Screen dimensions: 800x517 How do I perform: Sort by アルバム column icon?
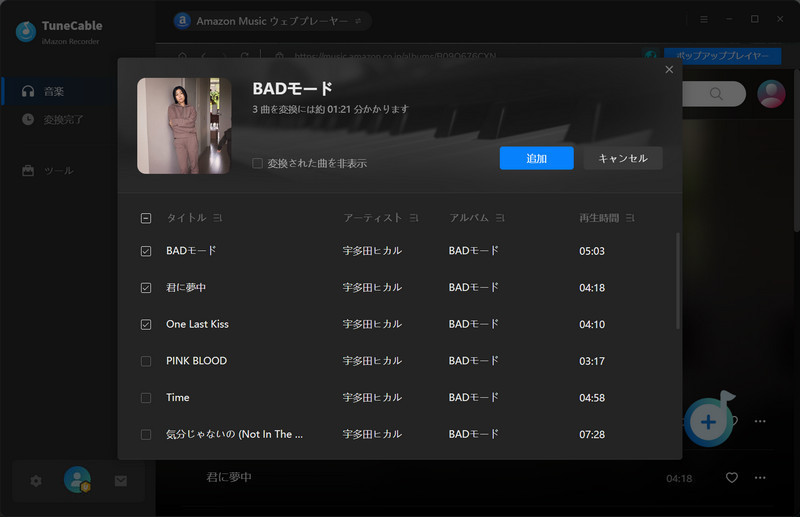click(500, 218)
